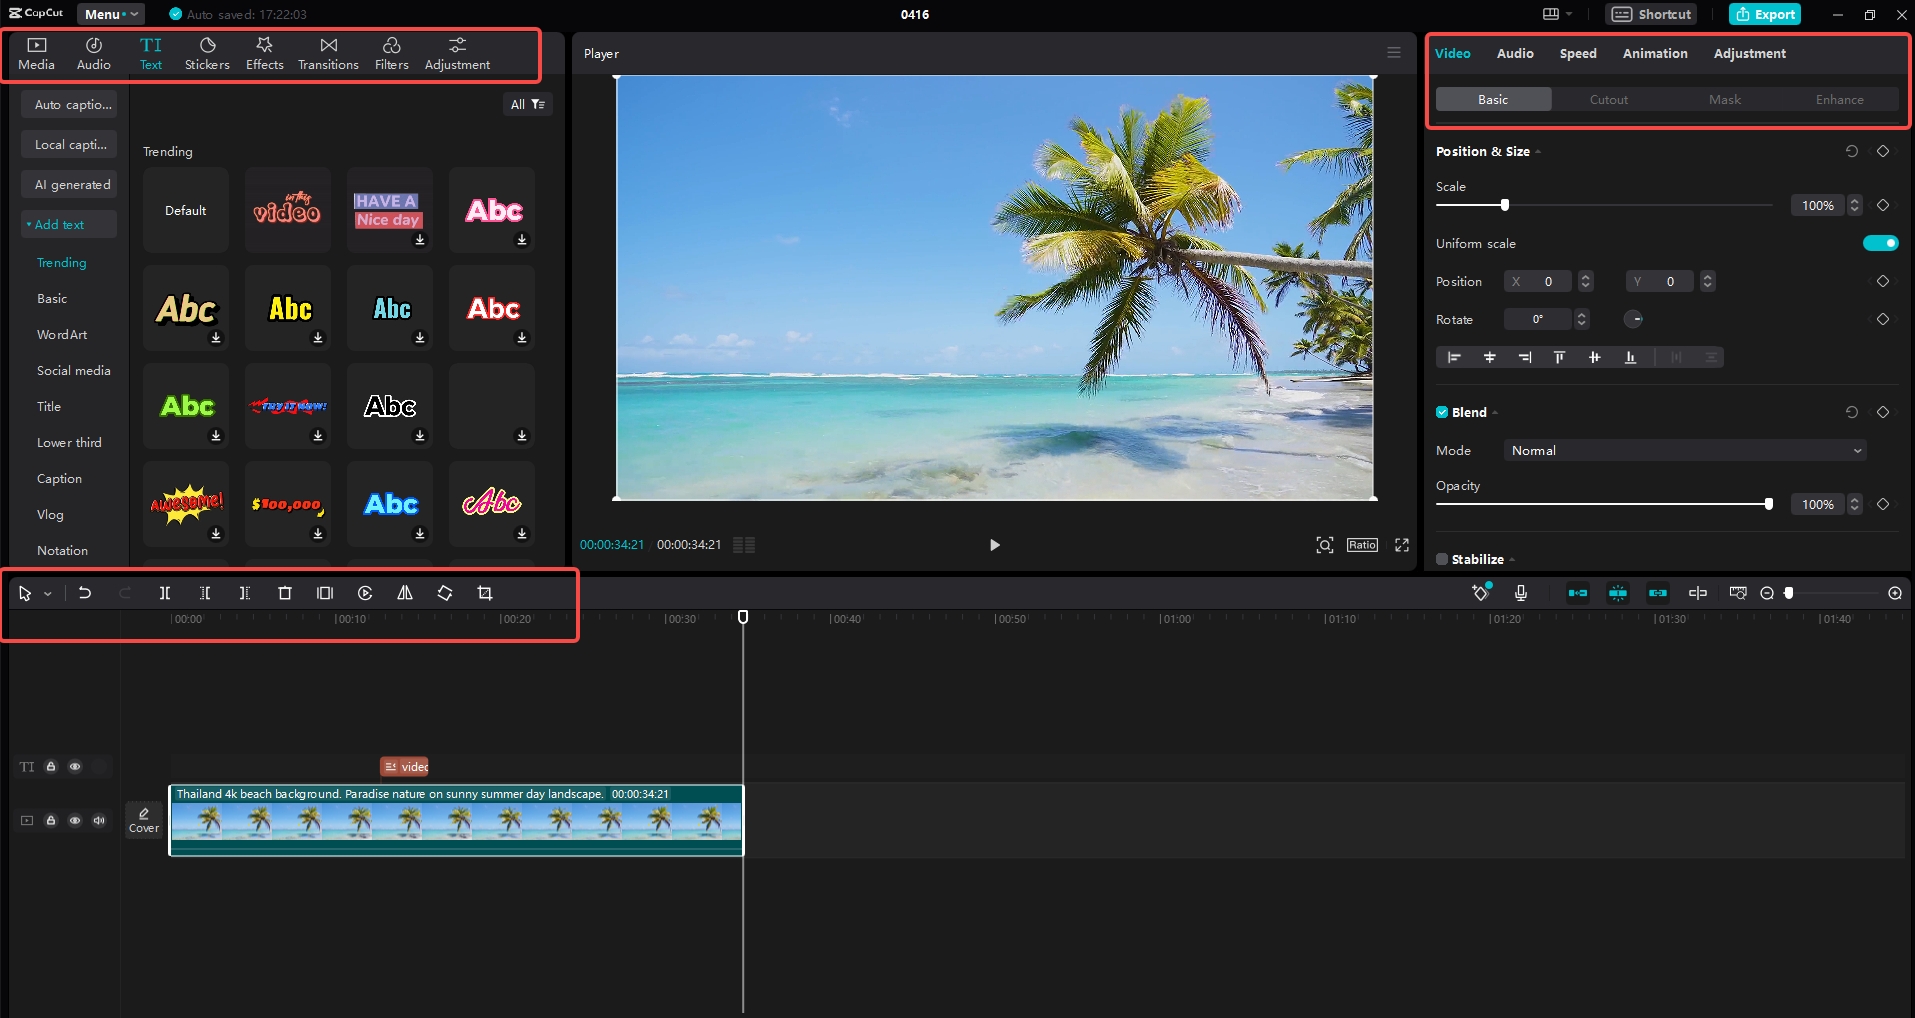Hide the text track with the eye toggle
This screenshot has height=1018, width=1915.
click(74, 766)
